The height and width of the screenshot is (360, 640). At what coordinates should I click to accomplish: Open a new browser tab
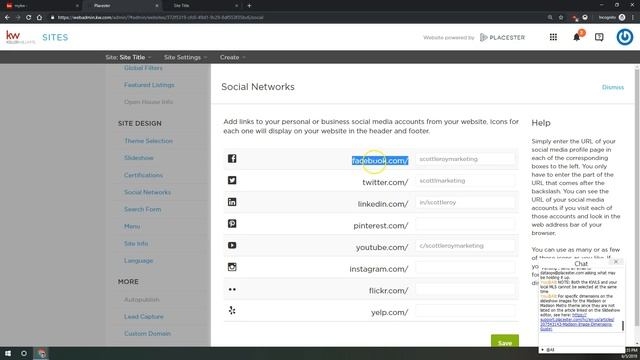pos(249,6)
